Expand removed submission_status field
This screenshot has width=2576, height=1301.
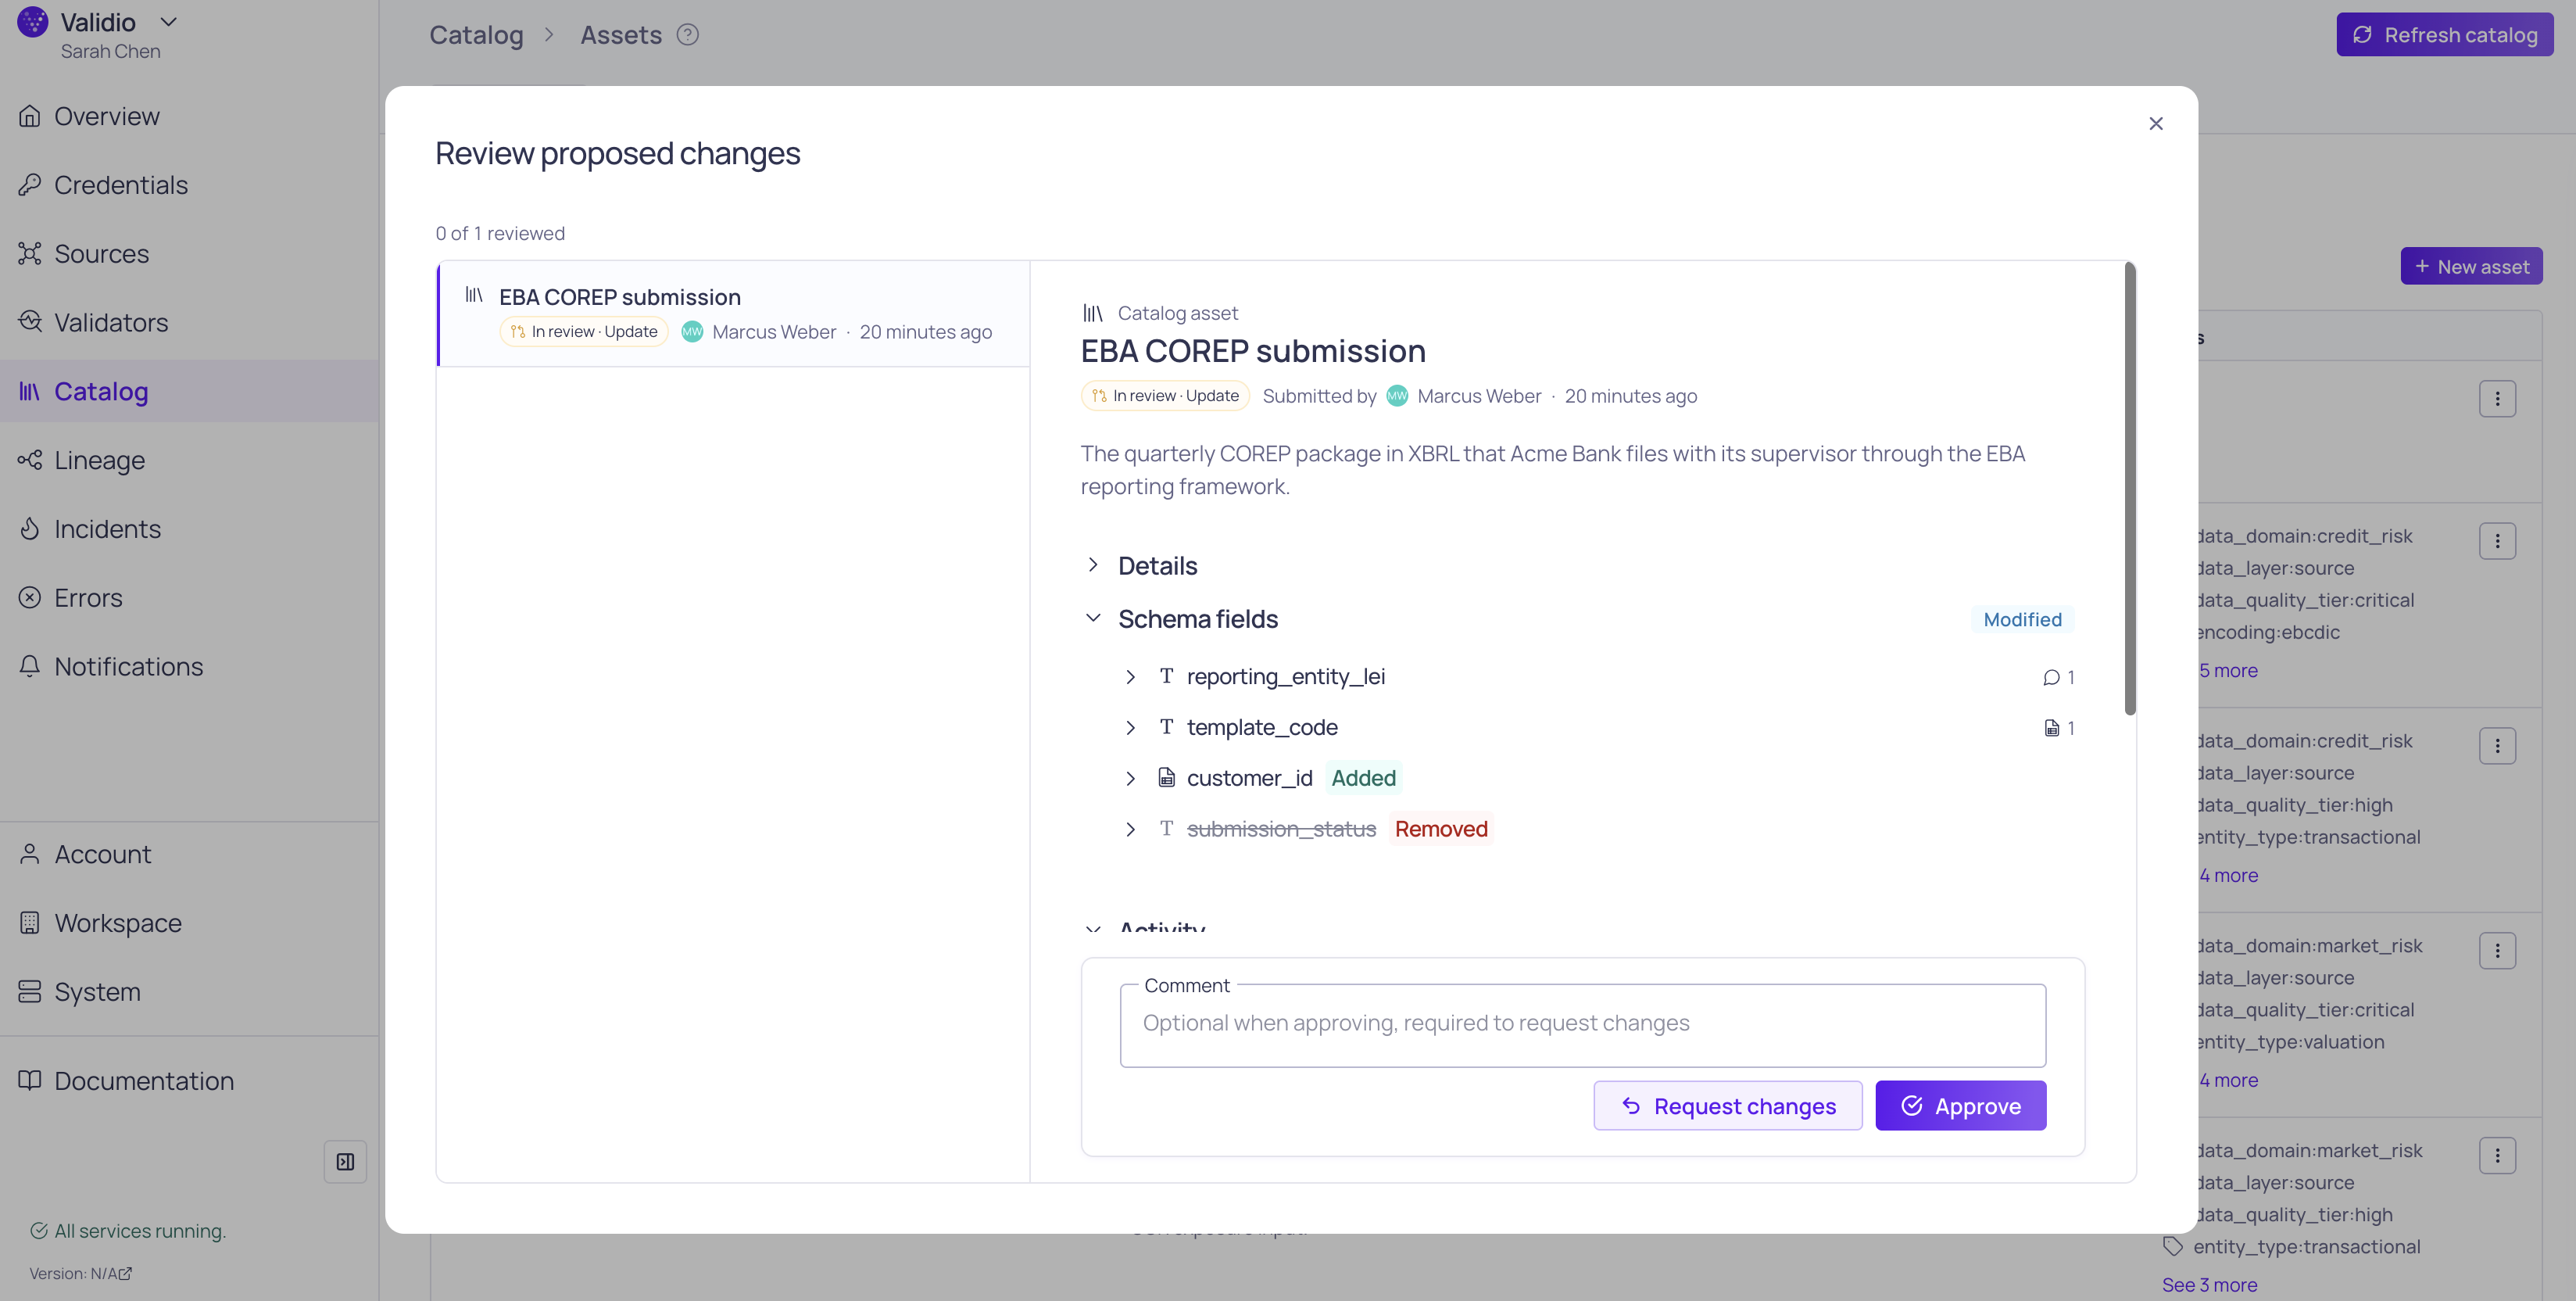[x=1130, y=830]
